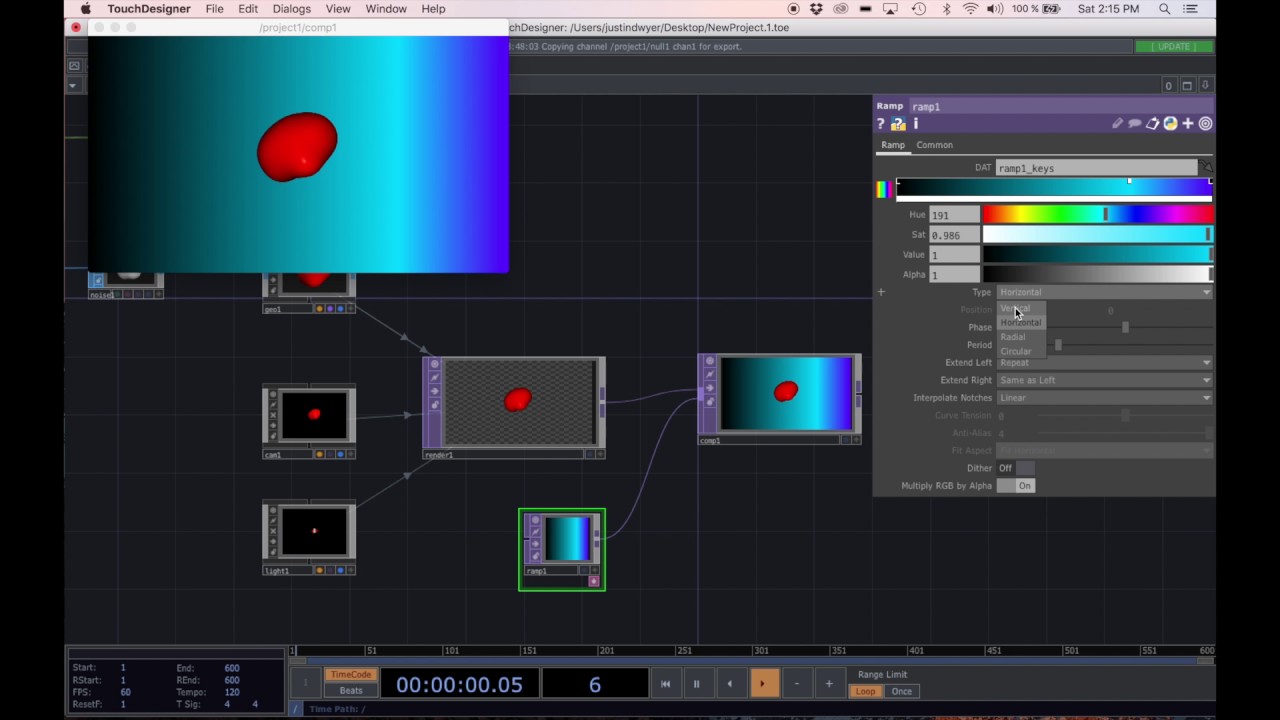Select the comp1 node viewer thumbnail
The width and height of the screenshot is (1280, 720).
[x=785, y=395]
